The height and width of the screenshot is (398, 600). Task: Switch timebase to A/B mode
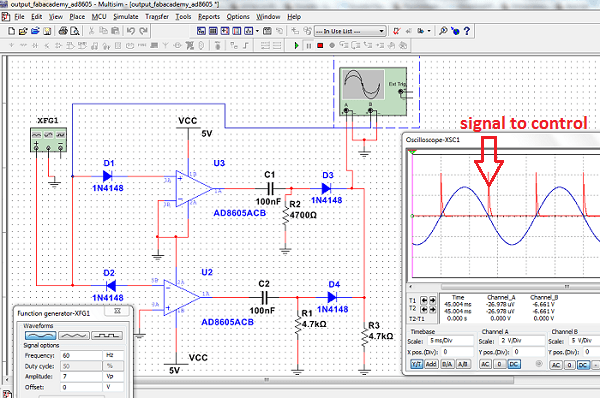point(463,364)
